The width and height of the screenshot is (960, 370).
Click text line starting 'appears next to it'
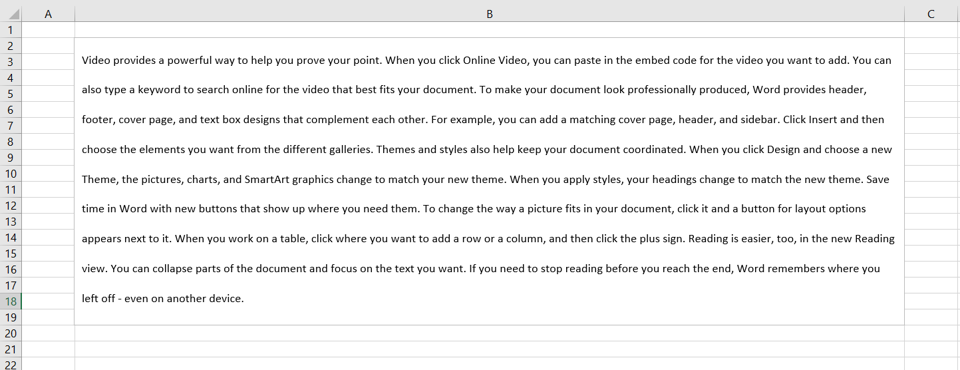488,239
